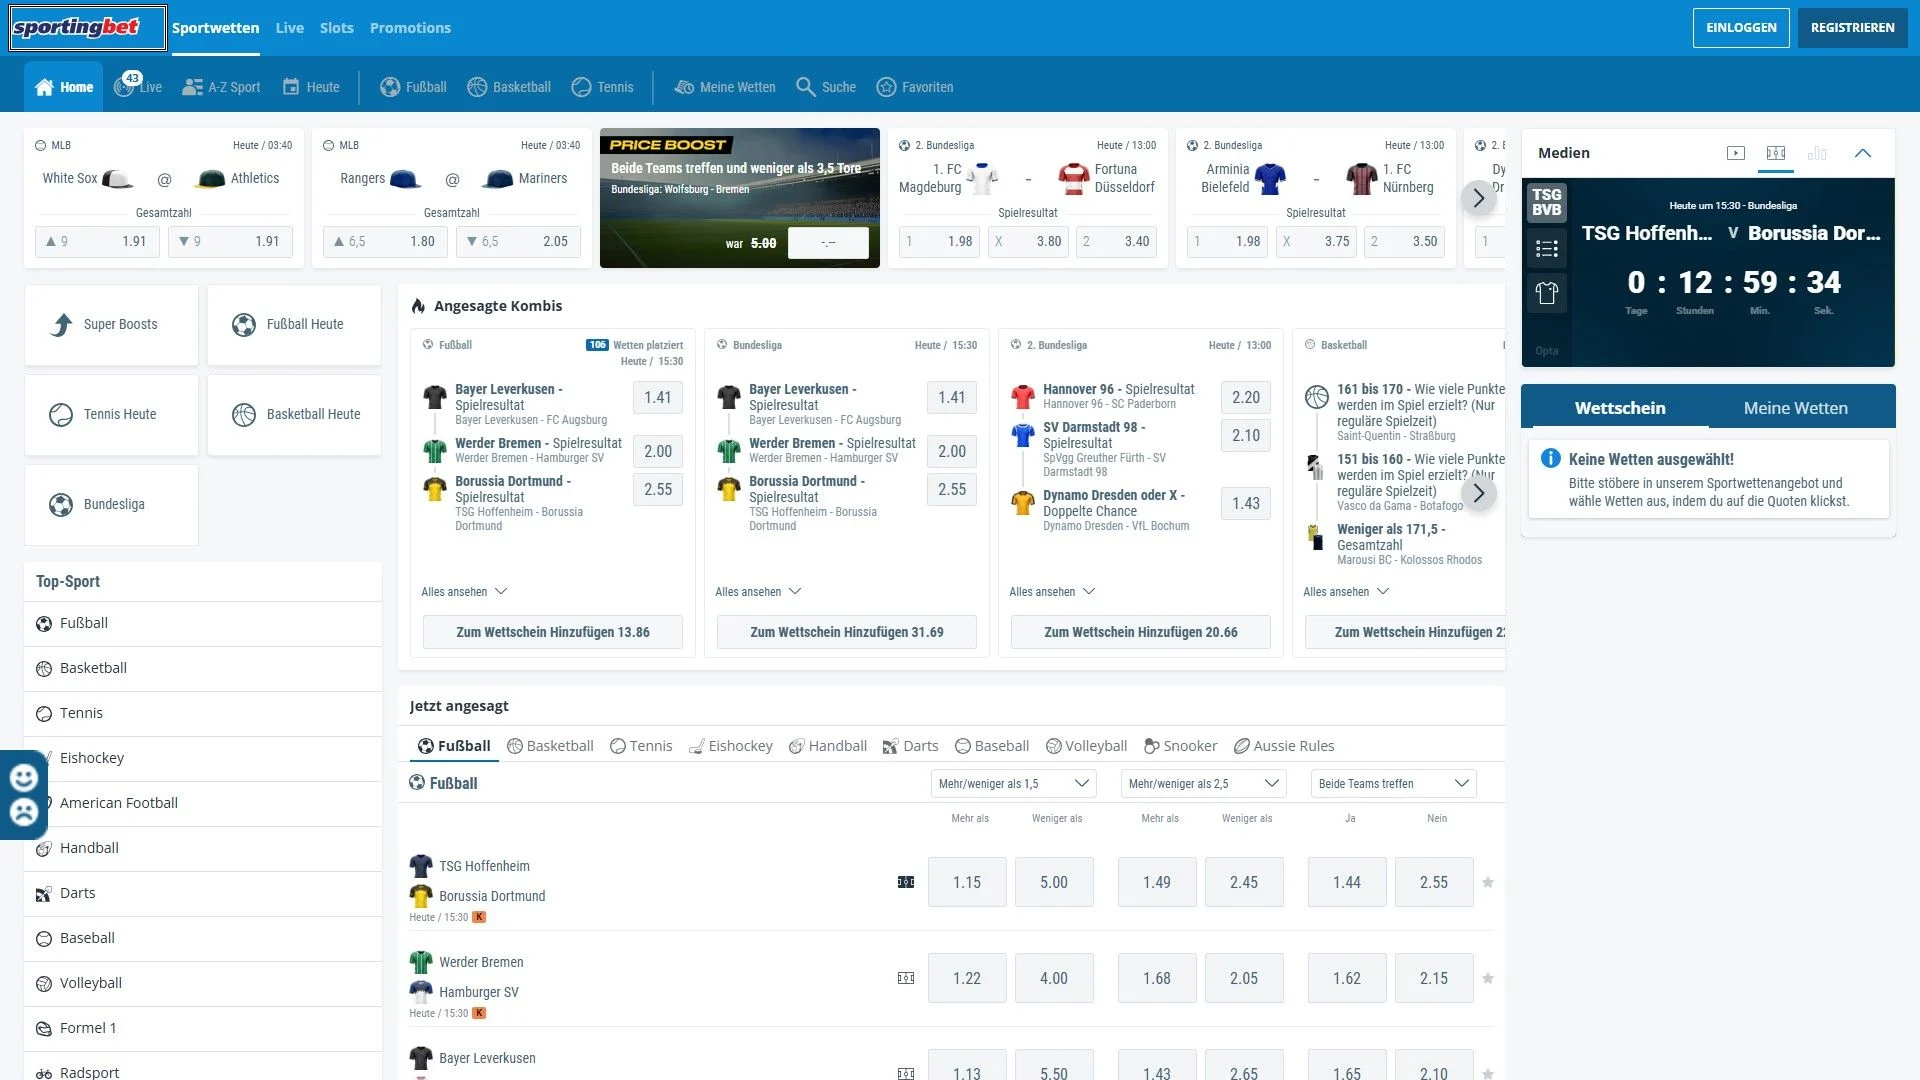Select Rangers under 6,5 odds 2.05

tap(518, 241)
